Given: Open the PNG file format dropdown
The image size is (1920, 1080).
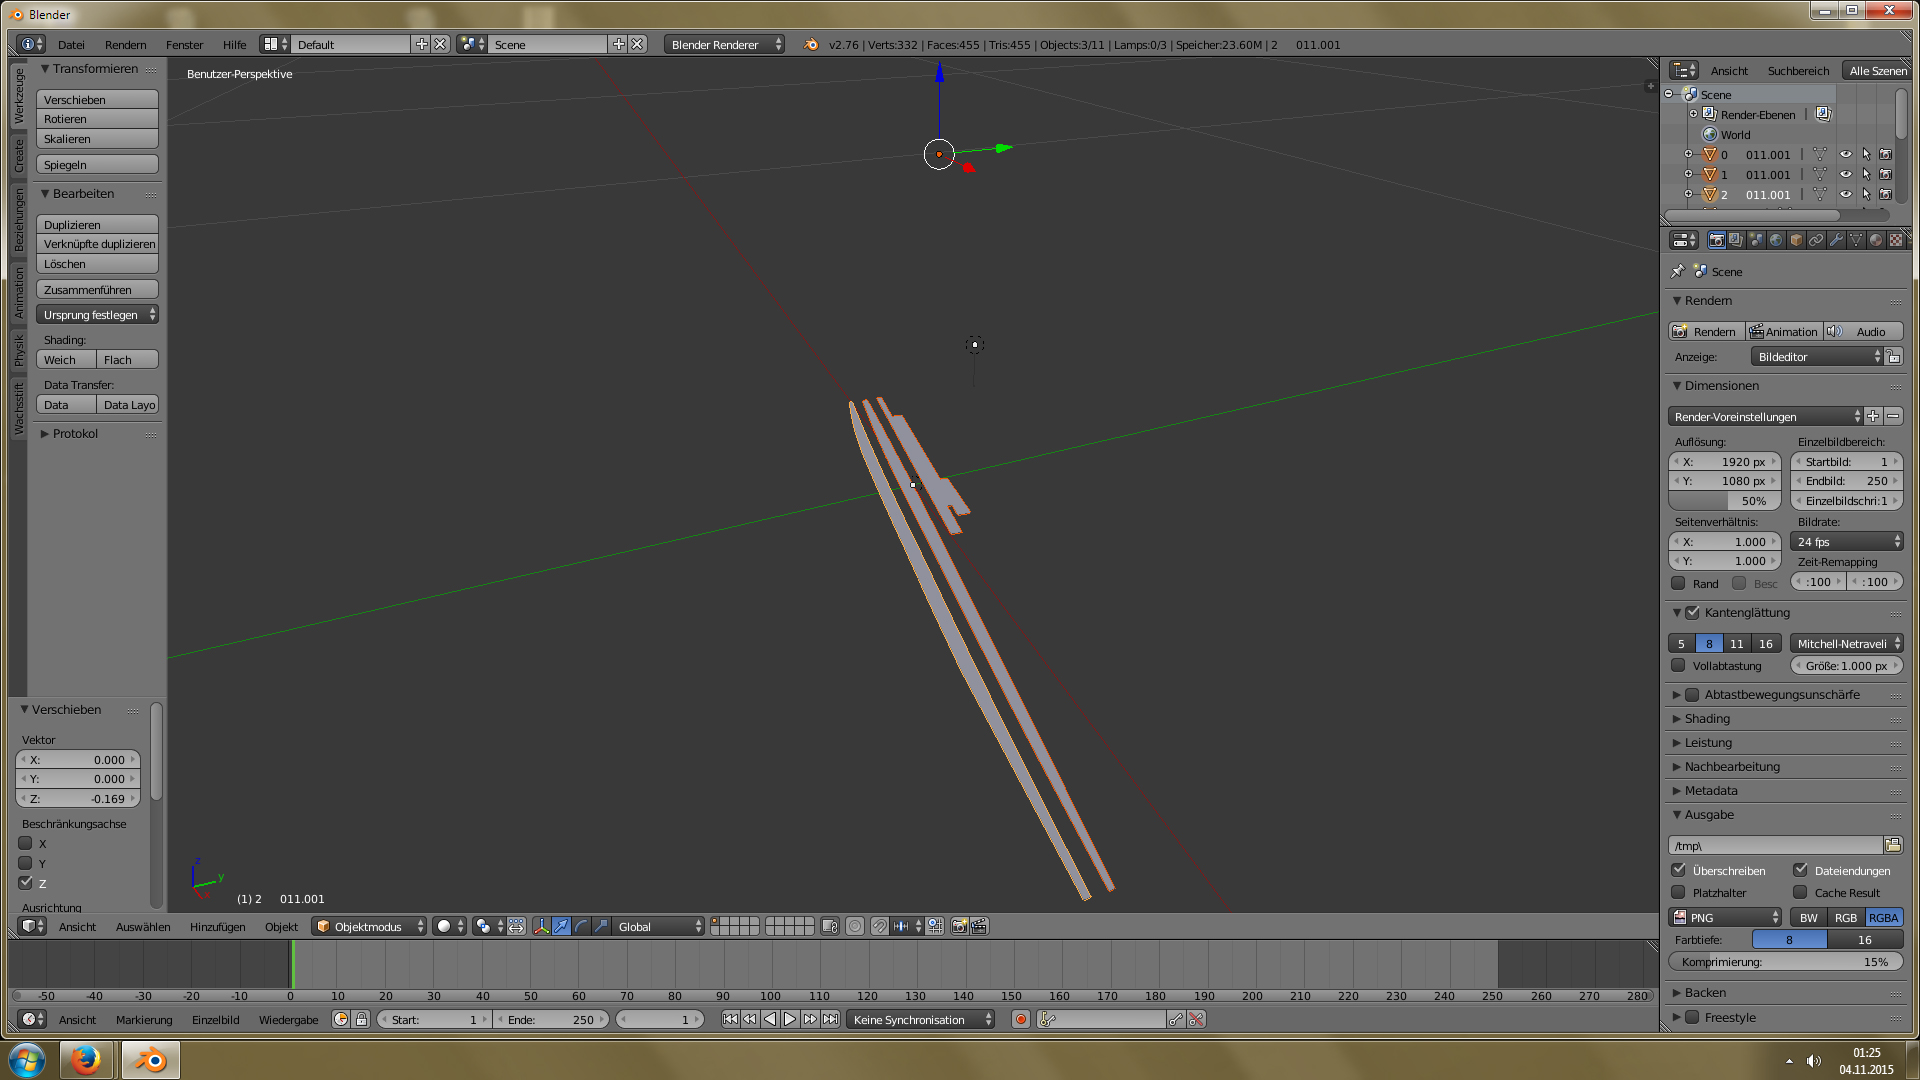Looking at the screenshot, I should coord(1726,918).
